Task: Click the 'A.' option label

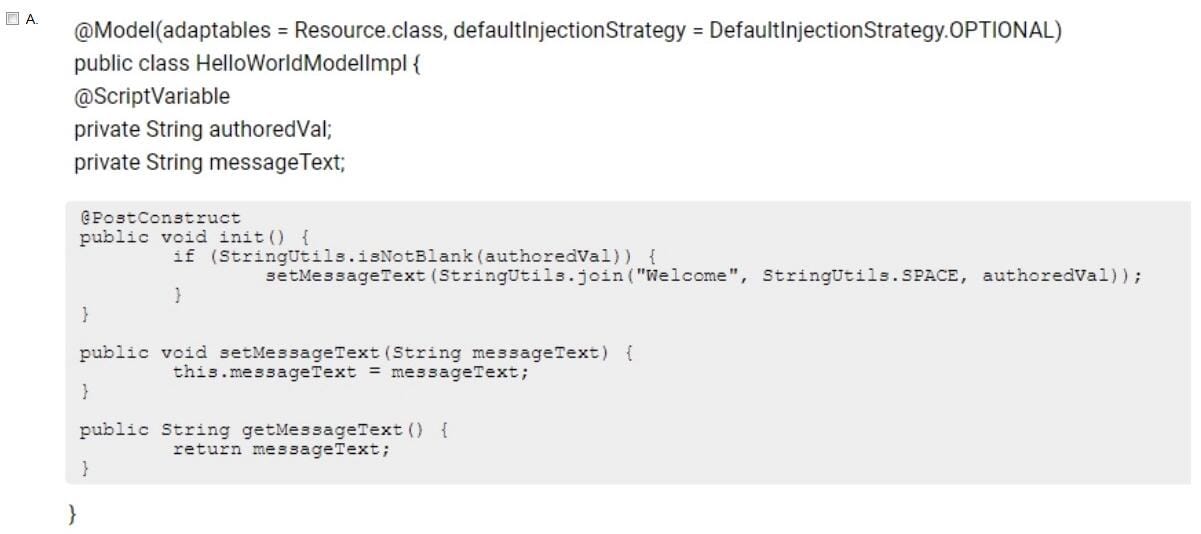Action: [x=32, y=20]
